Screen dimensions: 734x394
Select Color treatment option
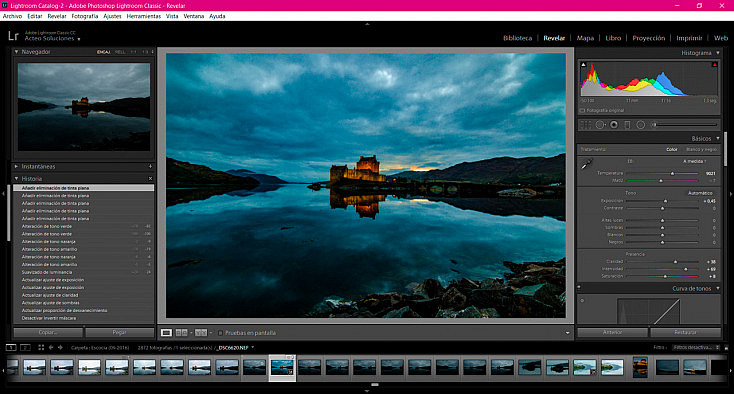click(672, 149)
